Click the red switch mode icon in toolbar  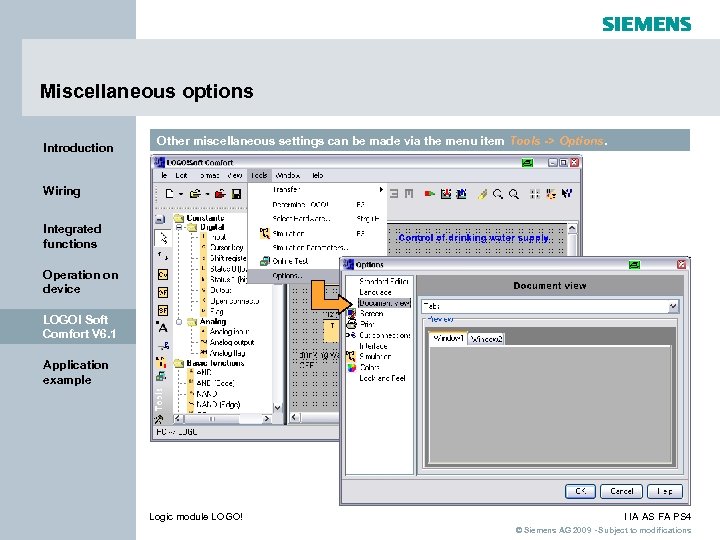click(429, 194)
